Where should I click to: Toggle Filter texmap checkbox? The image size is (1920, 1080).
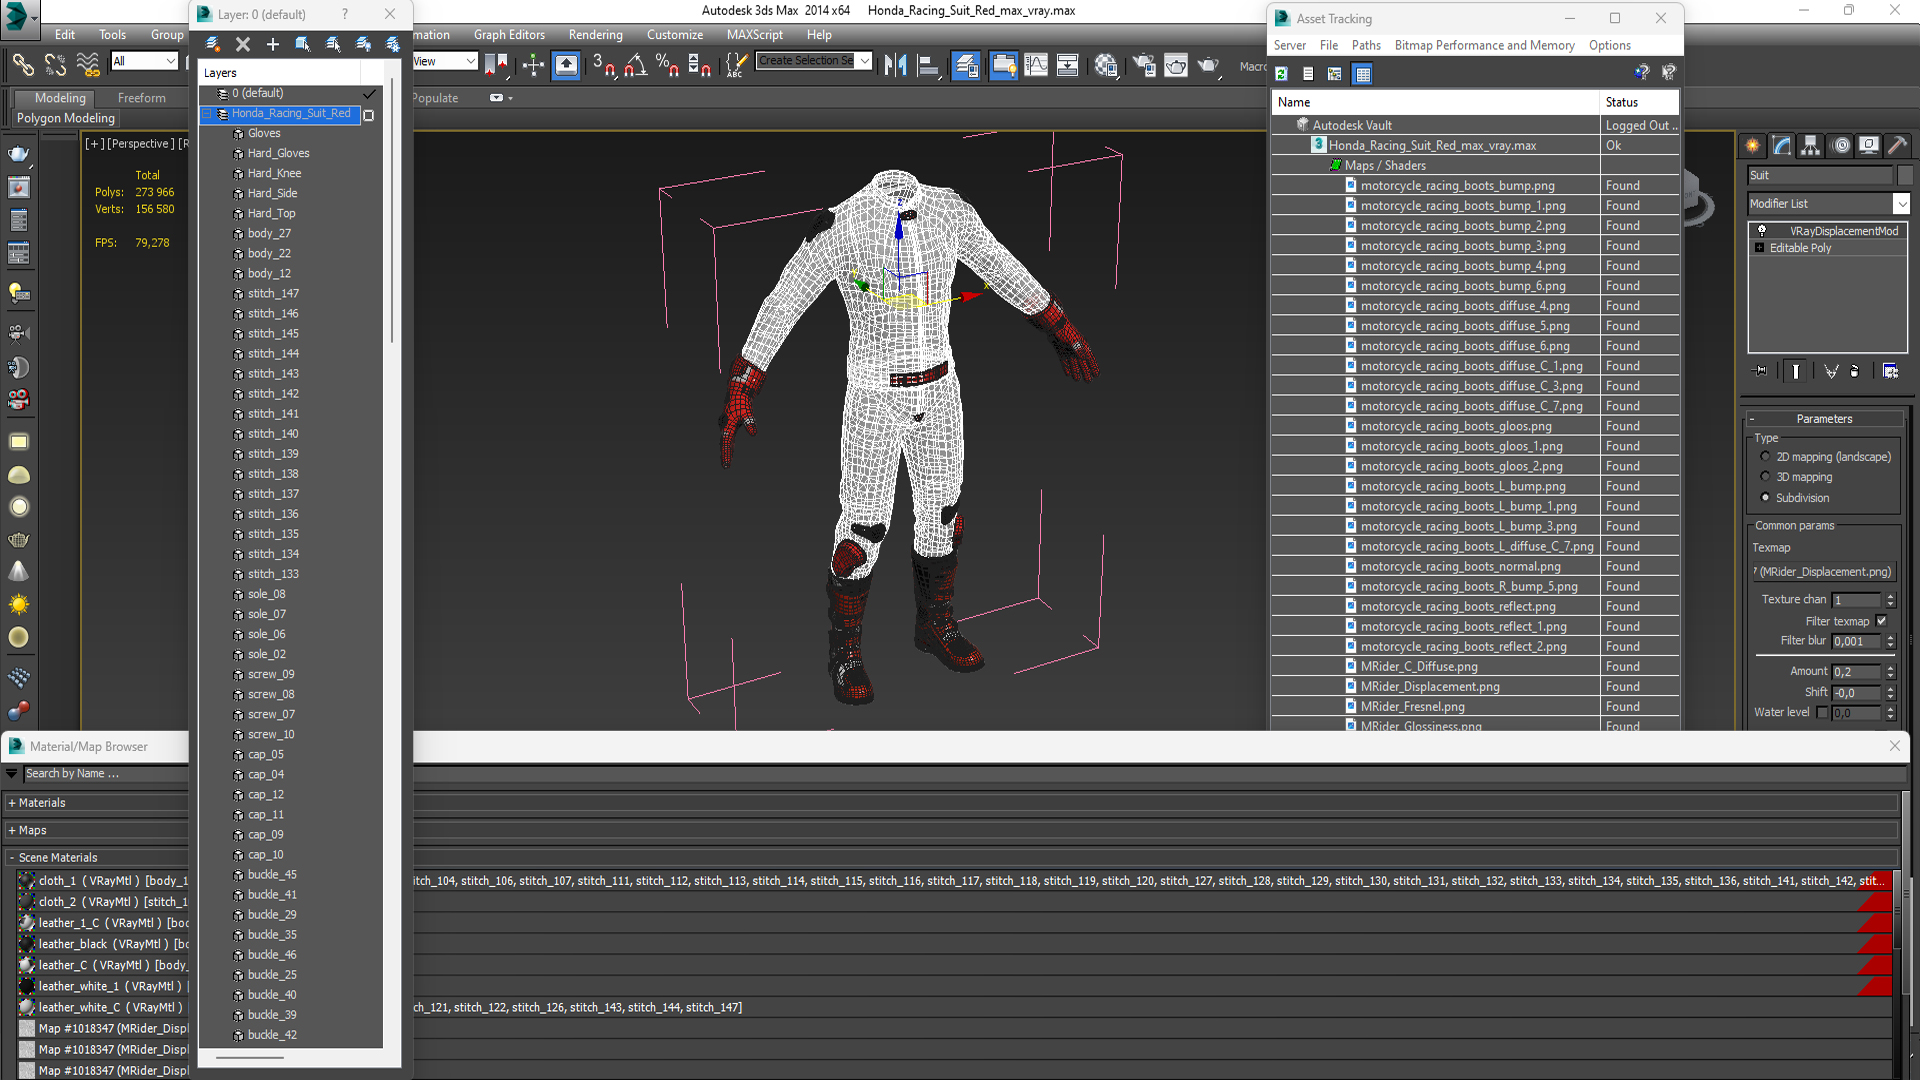click(1881, 621)
